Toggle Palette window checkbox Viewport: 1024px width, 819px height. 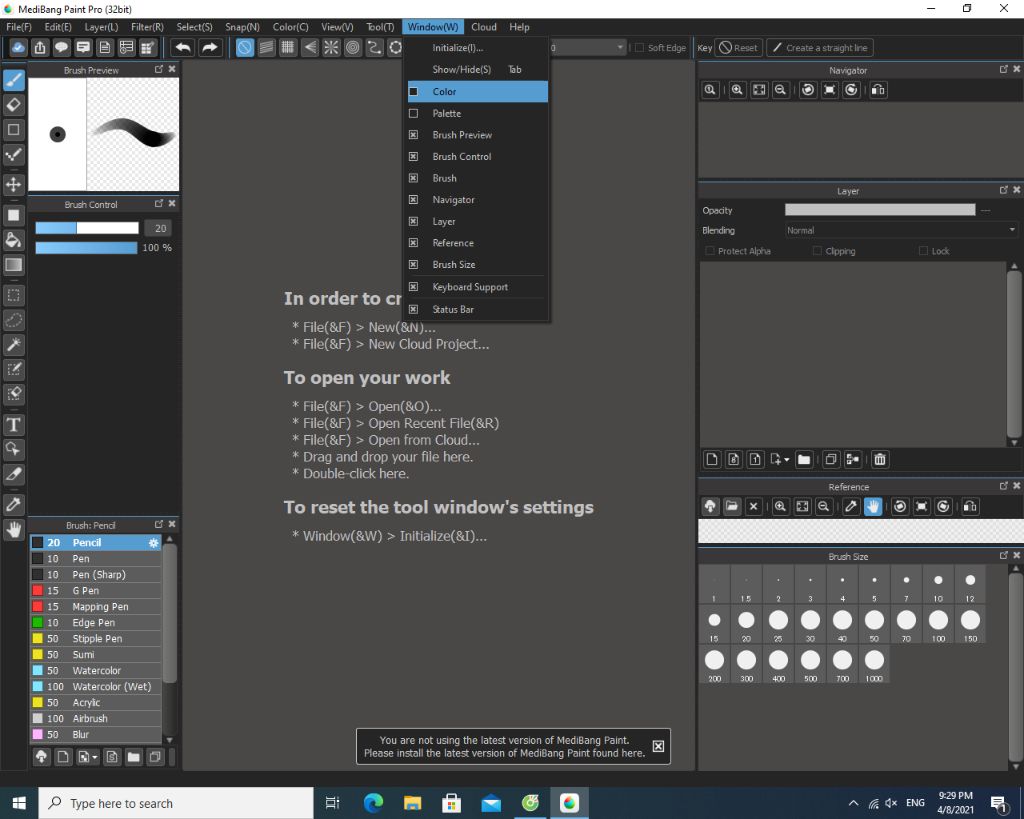tap(413, 114)
